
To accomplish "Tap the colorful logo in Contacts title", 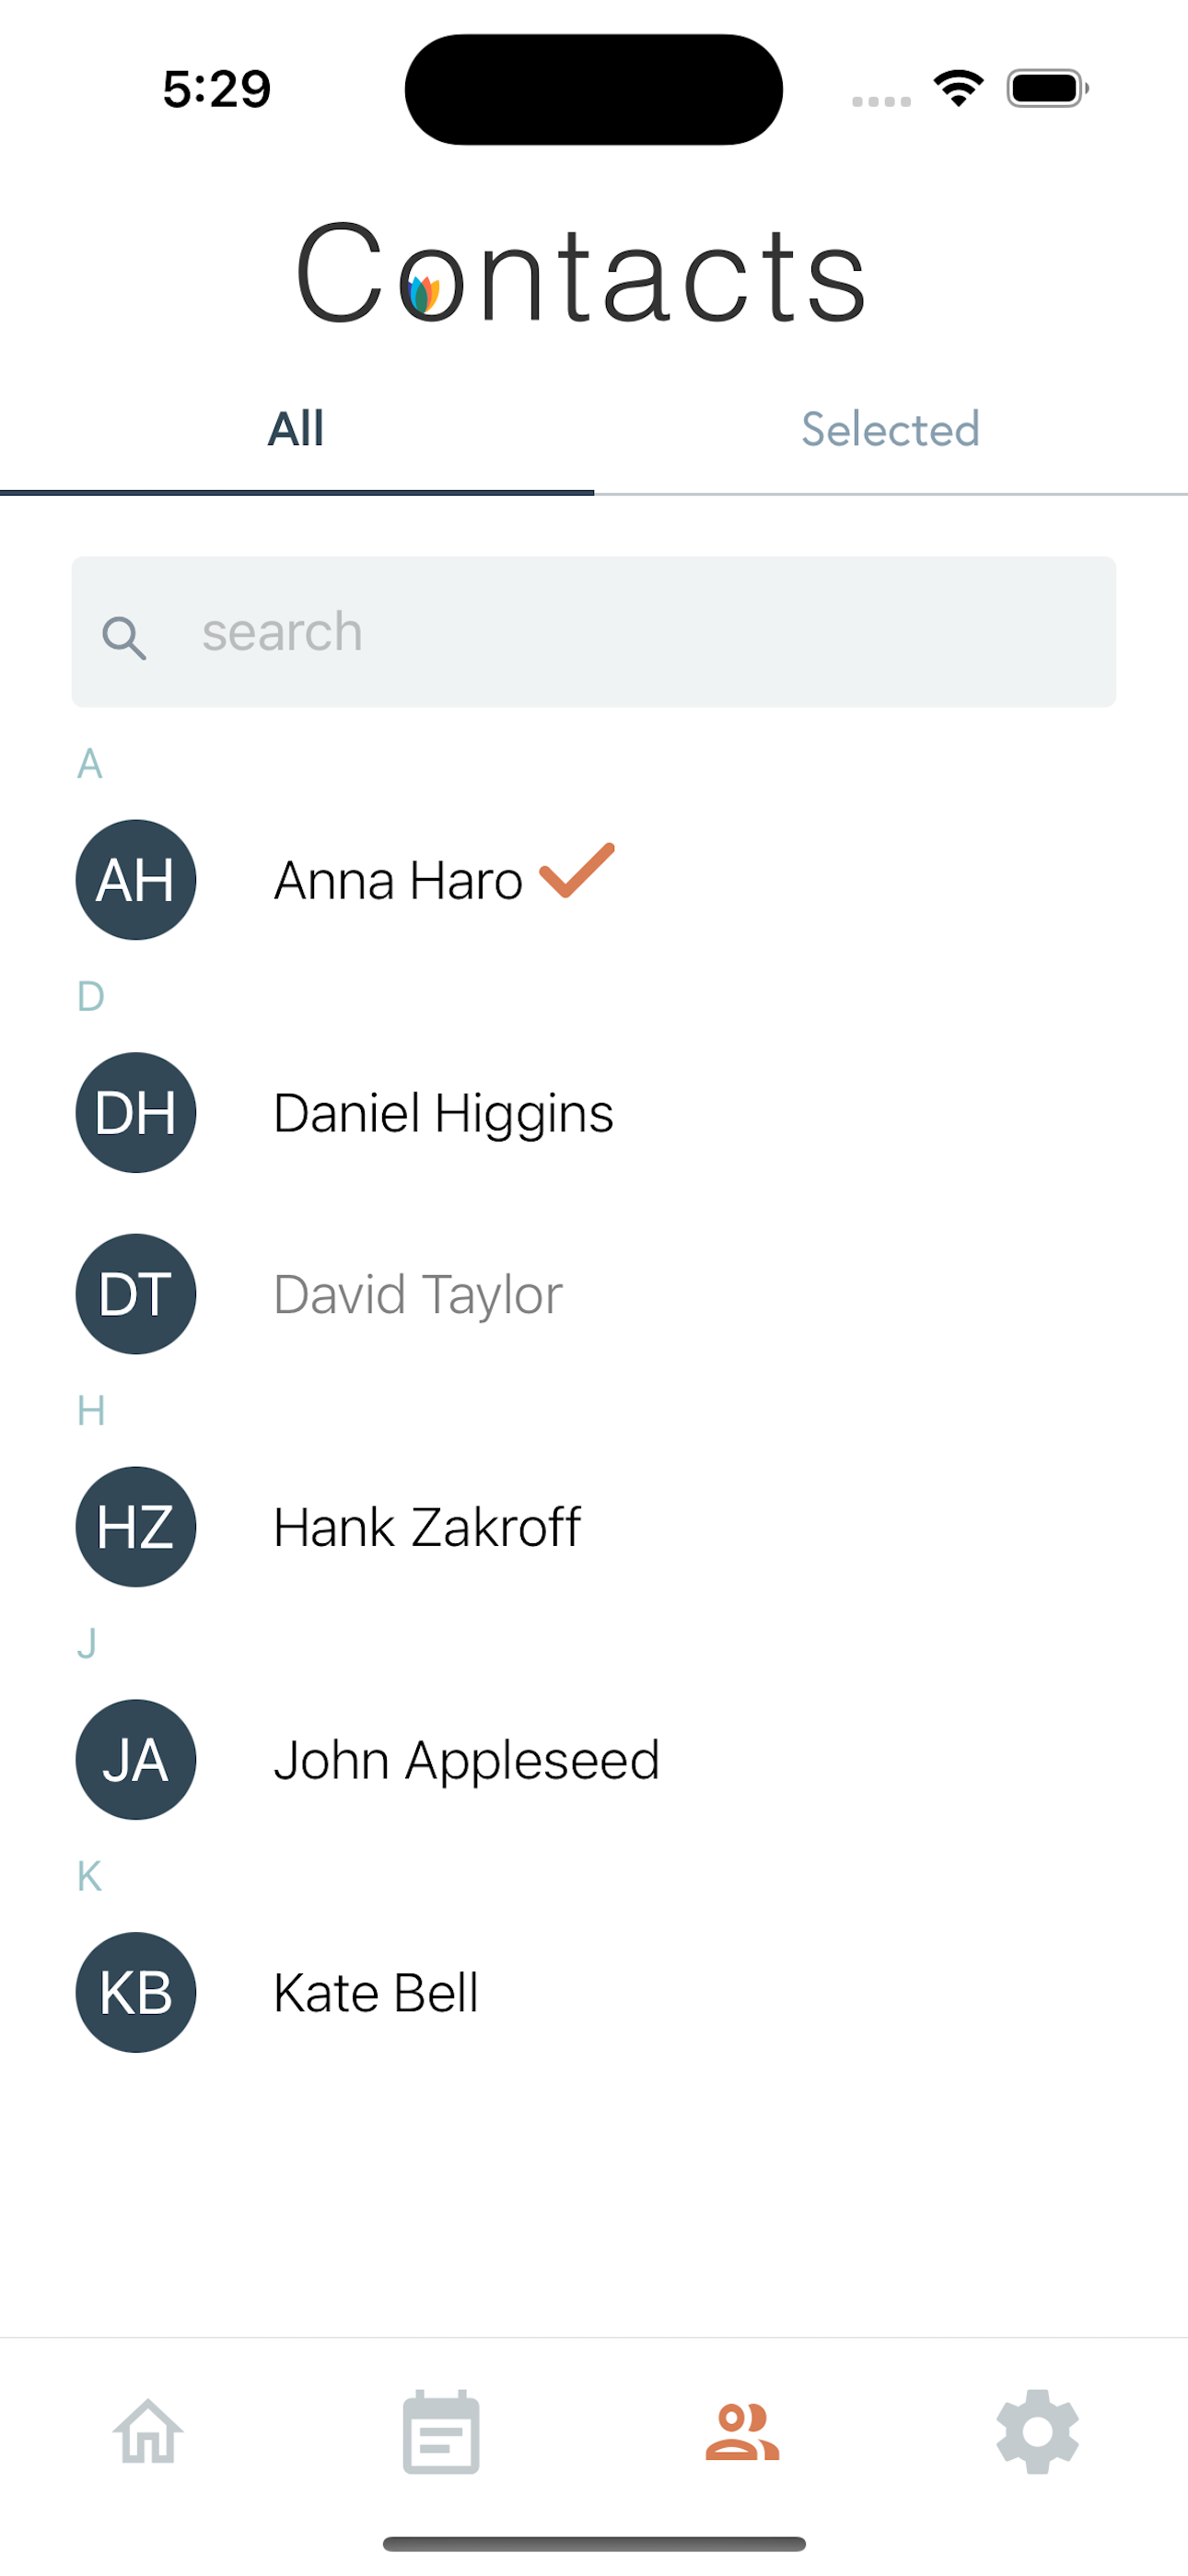I will tap(425, 293).
